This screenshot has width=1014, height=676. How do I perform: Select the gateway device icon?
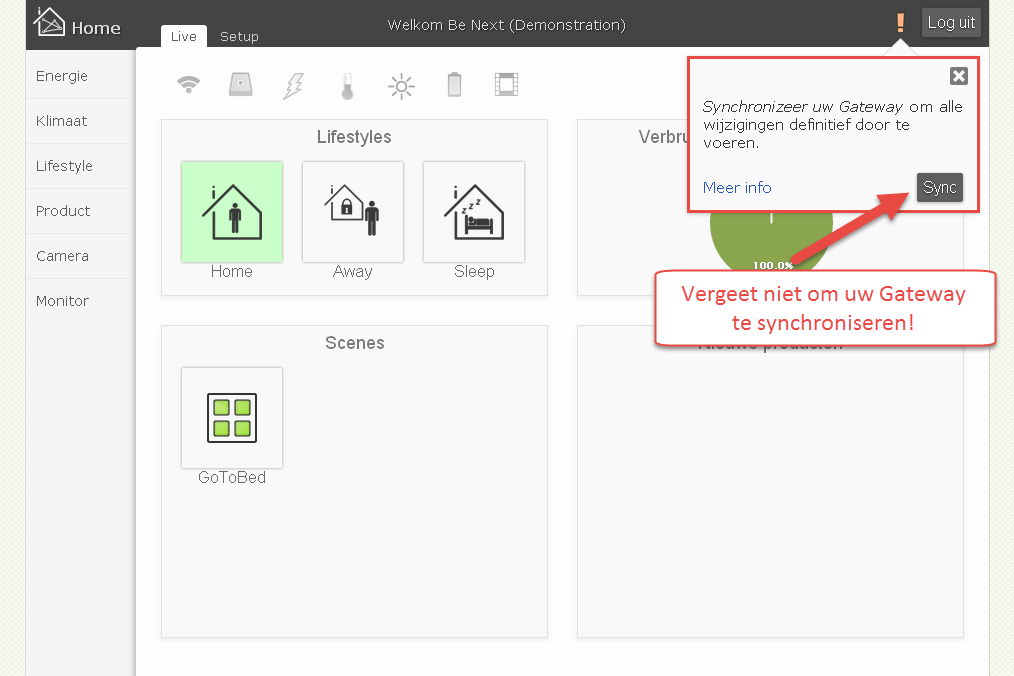click(x=240, y=86)
